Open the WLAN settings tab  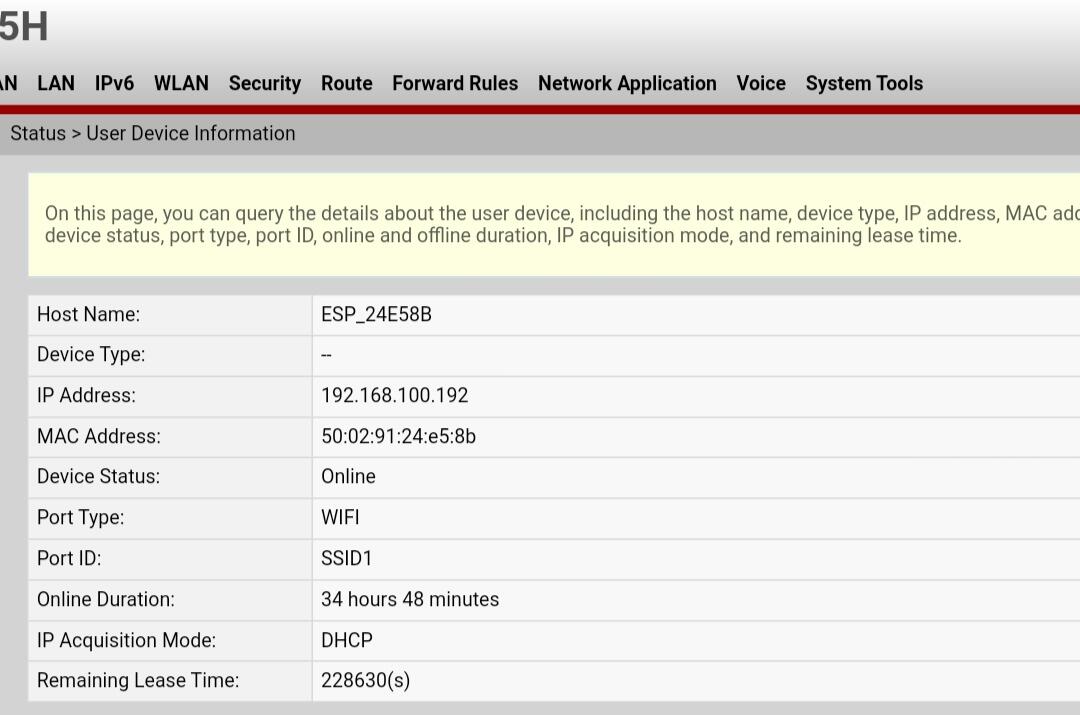[181, 84]
